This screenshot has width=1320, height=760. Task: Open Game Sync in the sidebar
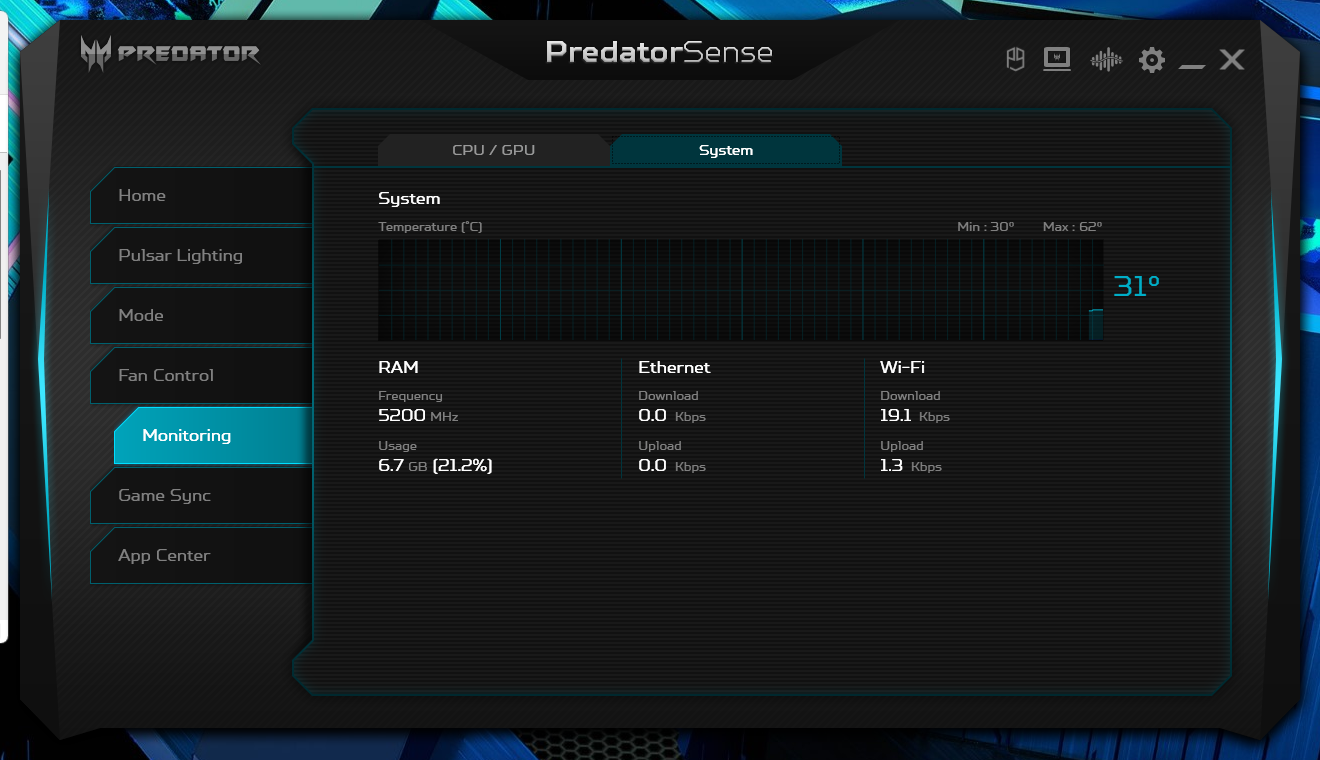(x=201, y=496)
